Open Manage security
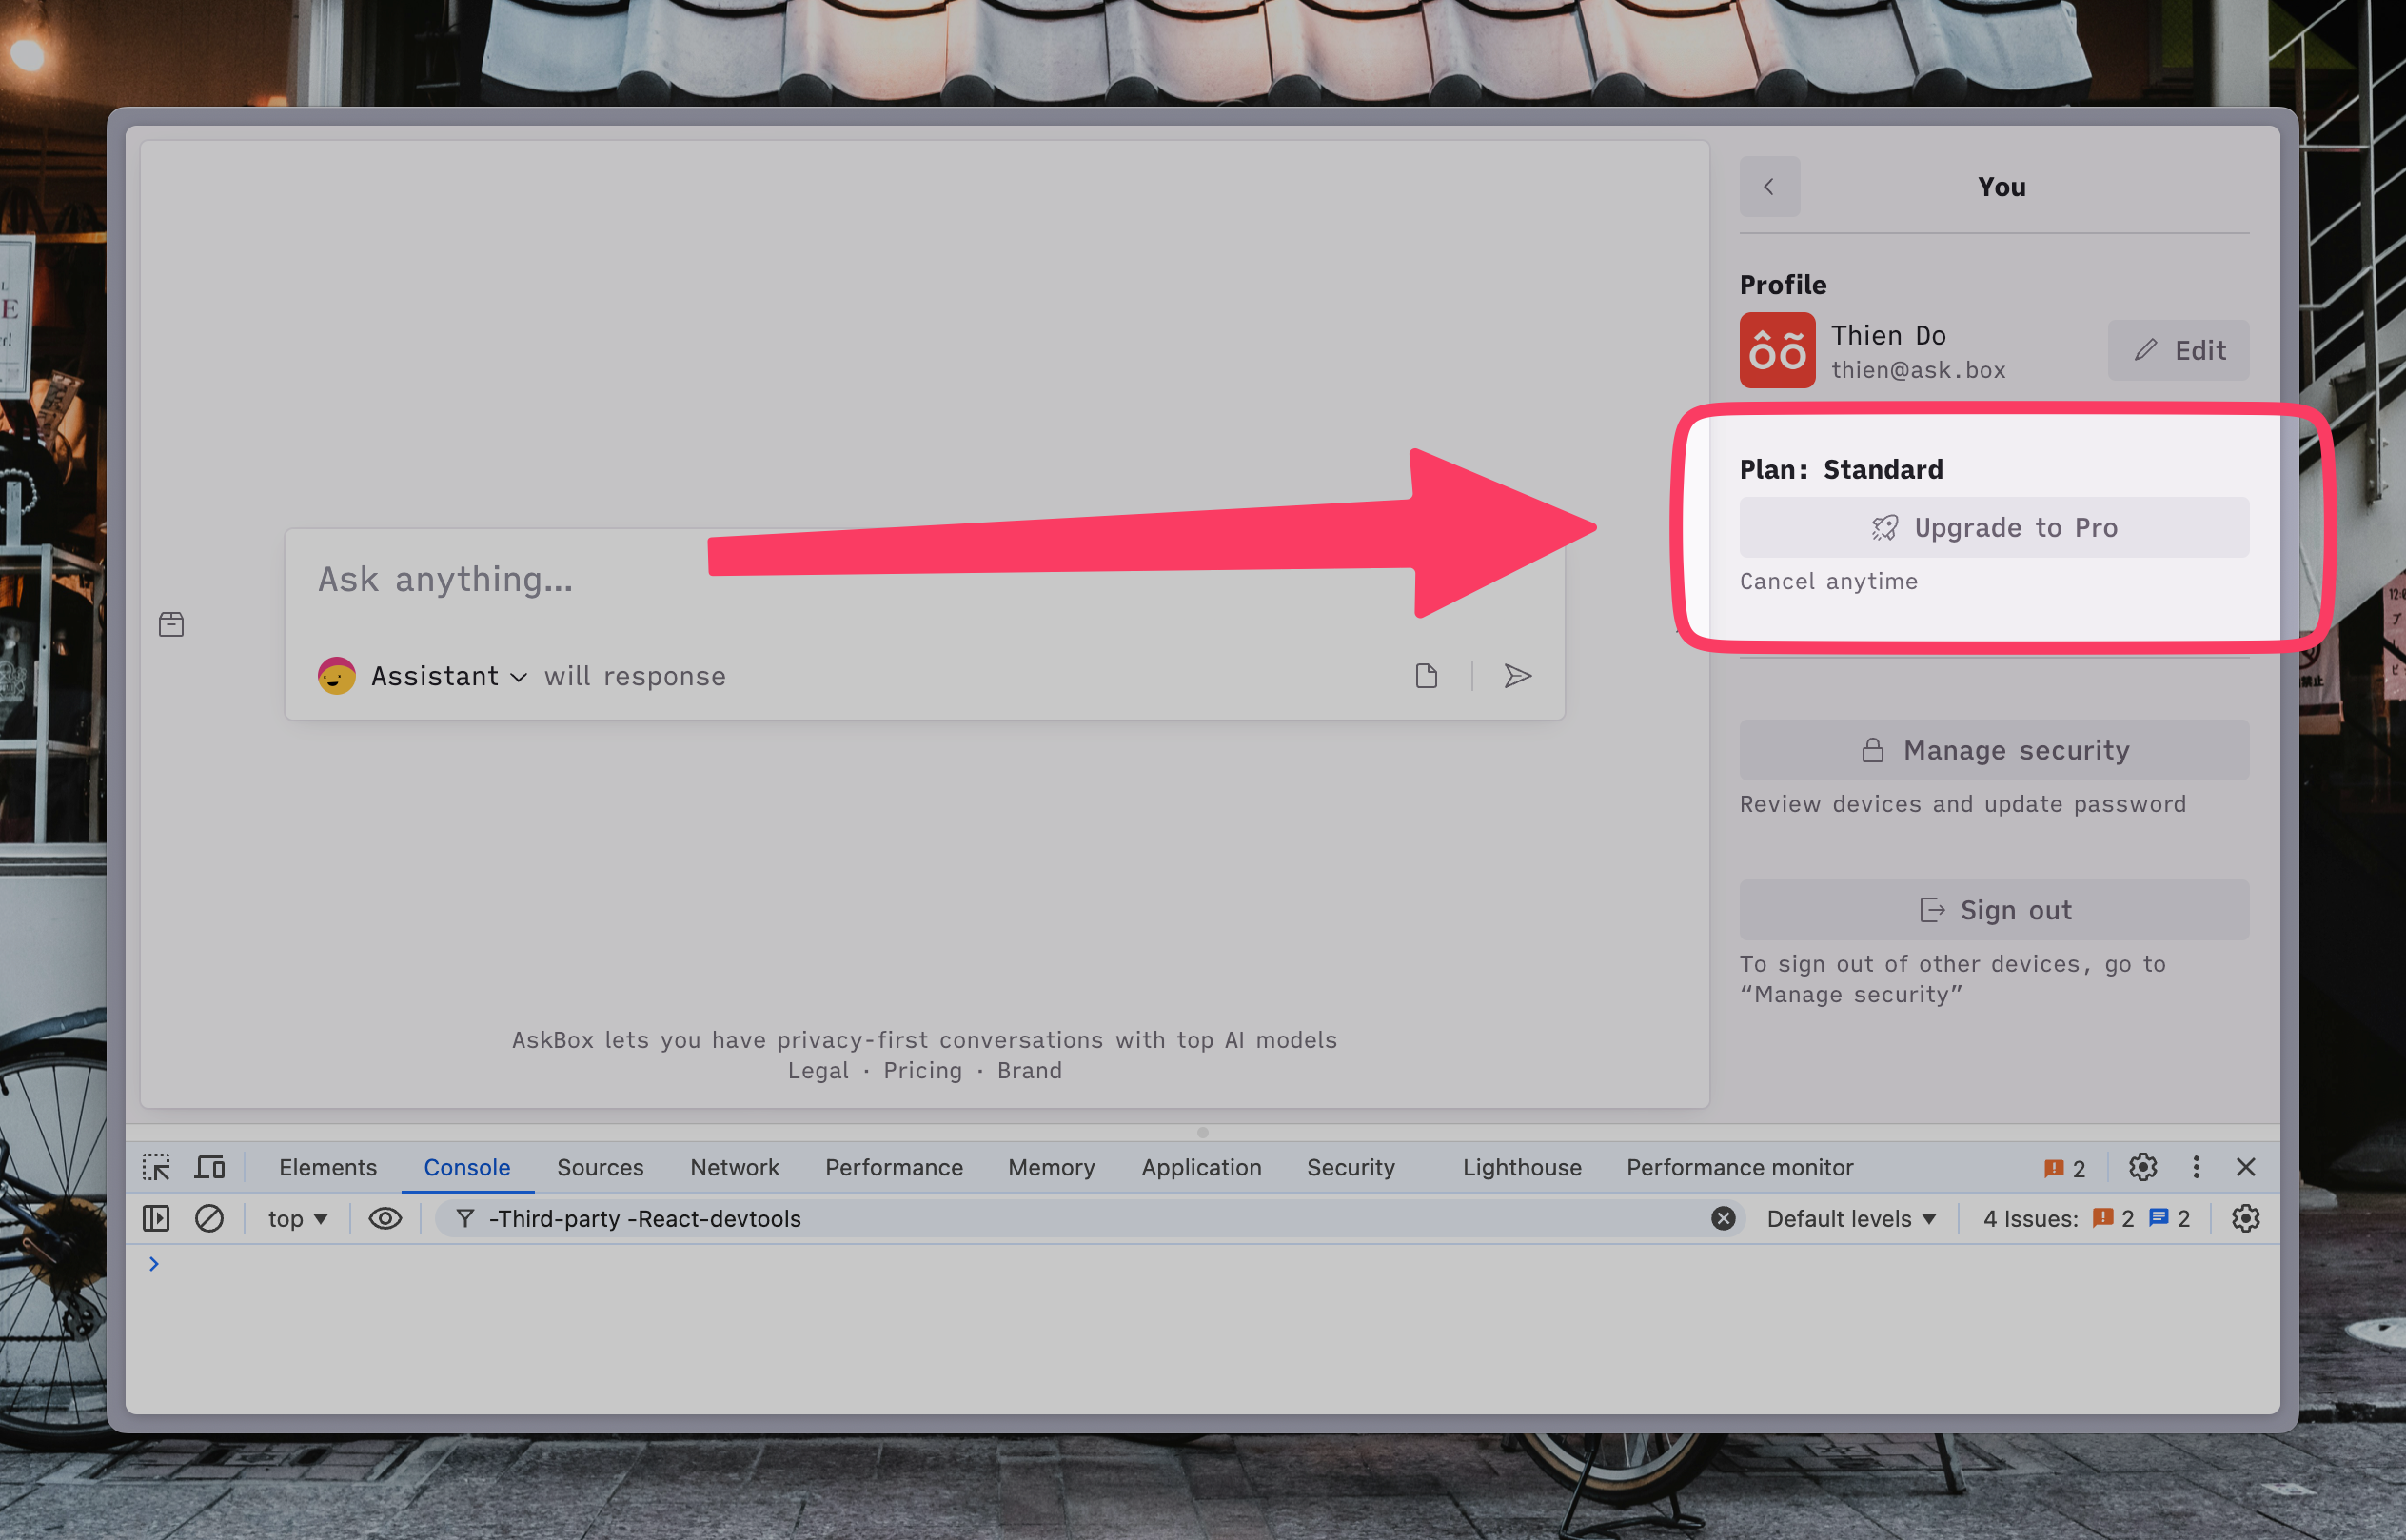Screen dimensions: 2406x1540 (1994, 750)
